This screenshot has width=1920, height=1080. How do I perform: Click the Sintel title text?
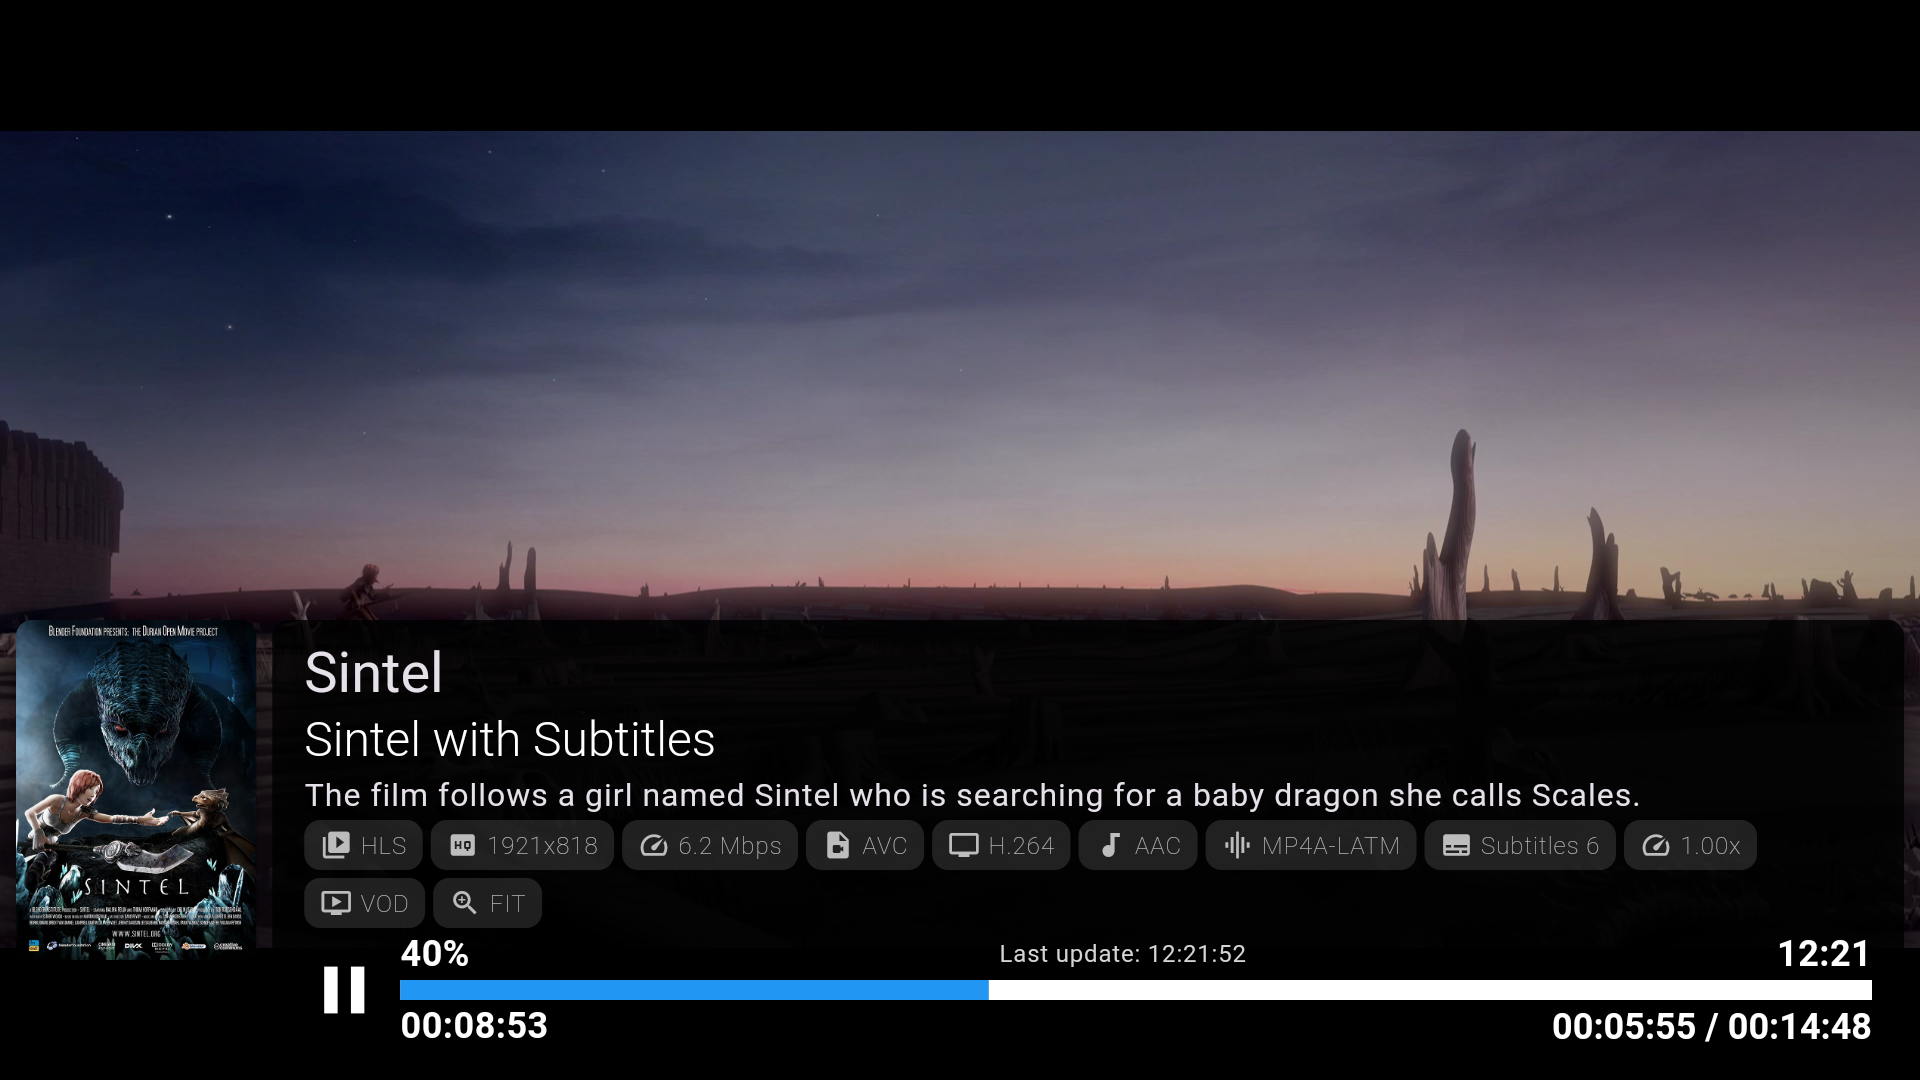(373, 672)
